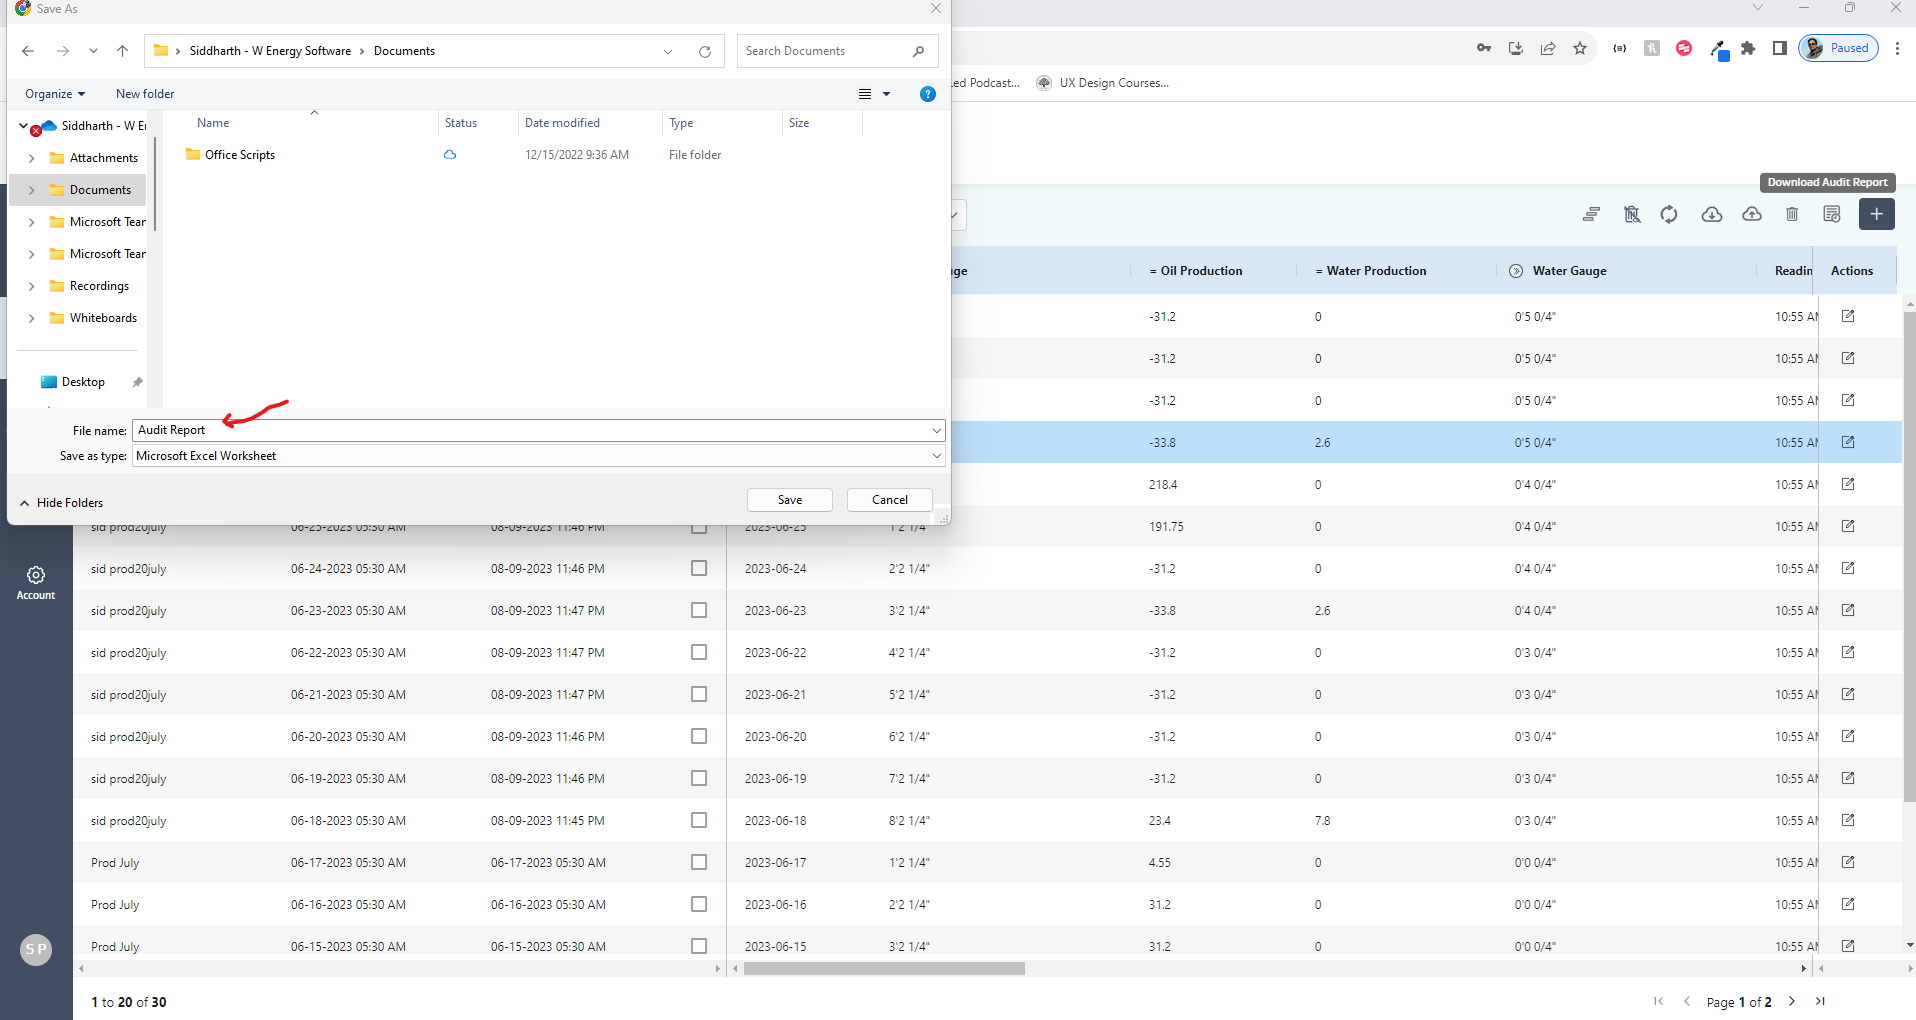Click the Save button in the dialog
Viewport: 1916px width, 1020px height.
pos(789,500)
